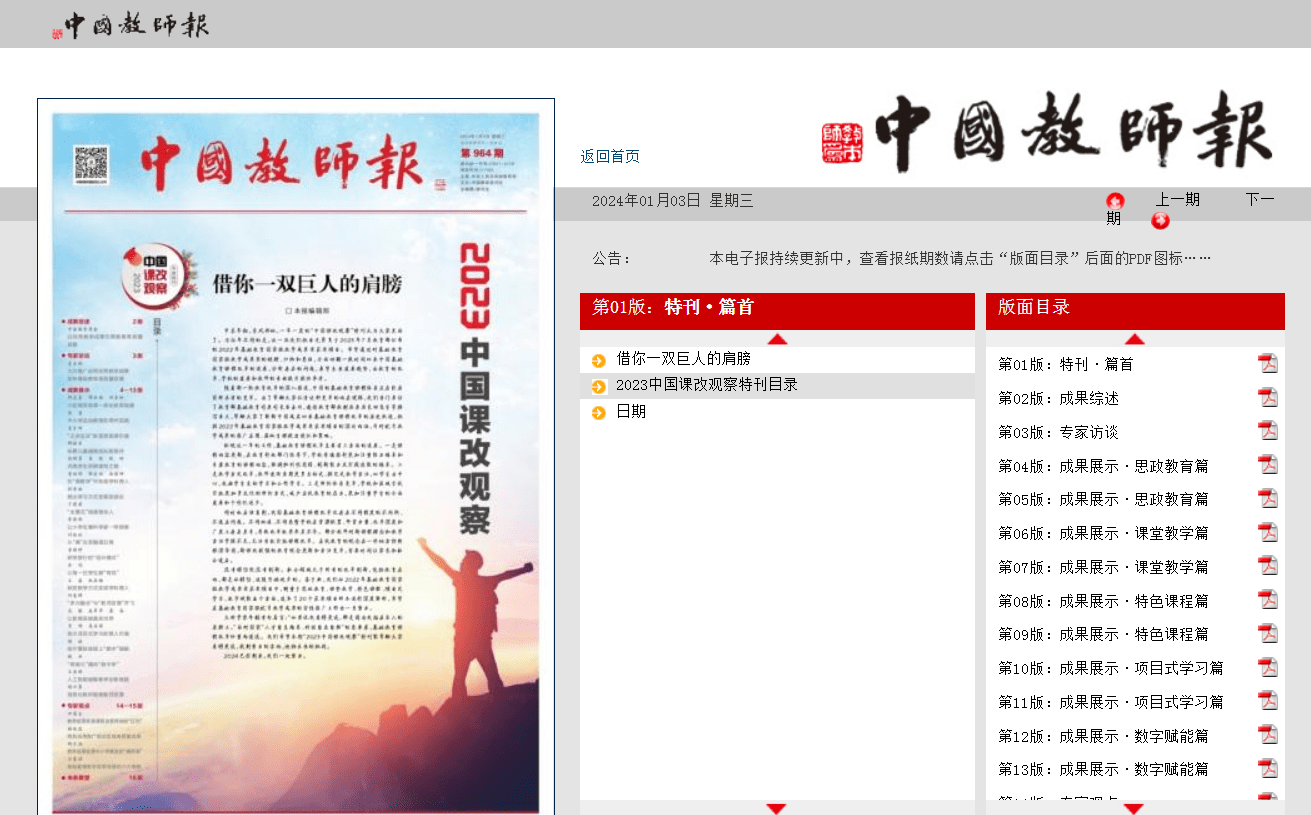The image size is (1311, 815).
Task: Click large 中国教师报 masthead banner
Action: 1048,132
